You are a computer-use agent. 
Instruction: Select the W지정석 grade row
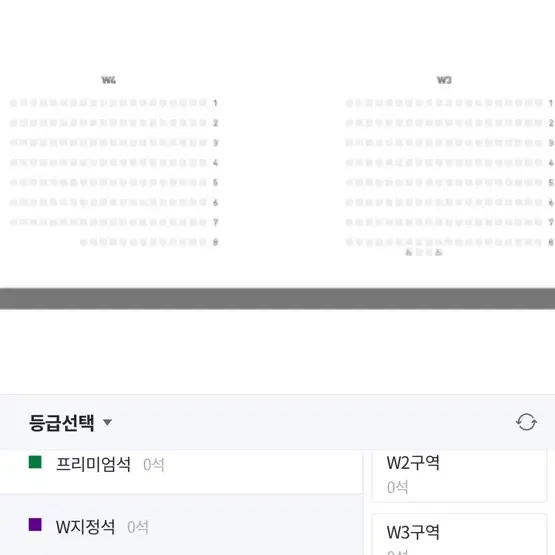click(x=181, y=527)
